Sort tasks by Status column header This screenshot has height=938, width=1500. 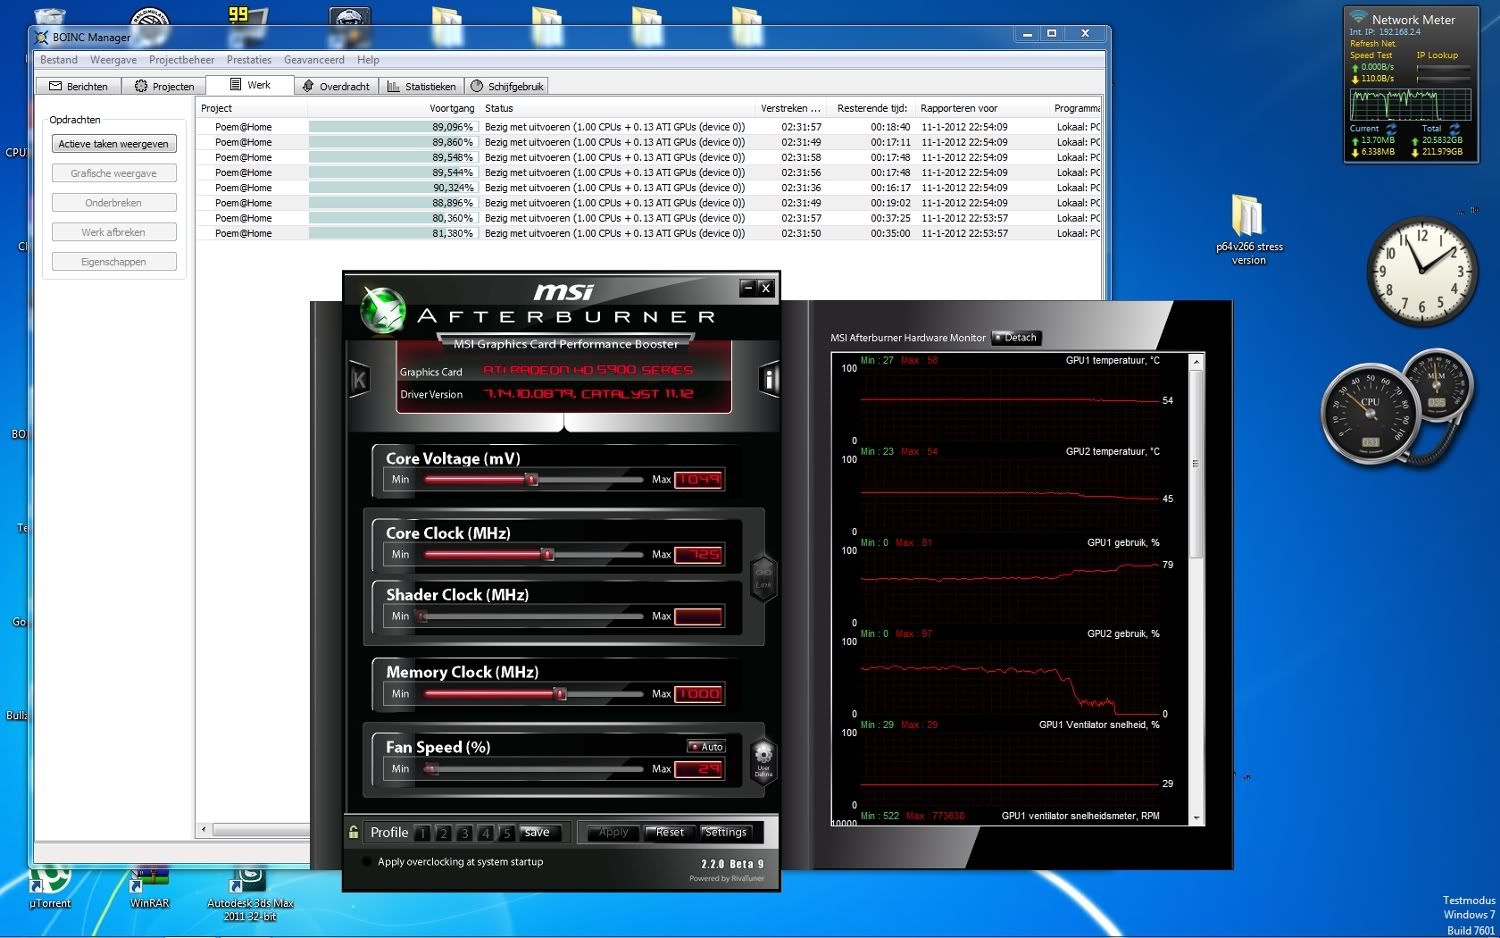(617, 108)
